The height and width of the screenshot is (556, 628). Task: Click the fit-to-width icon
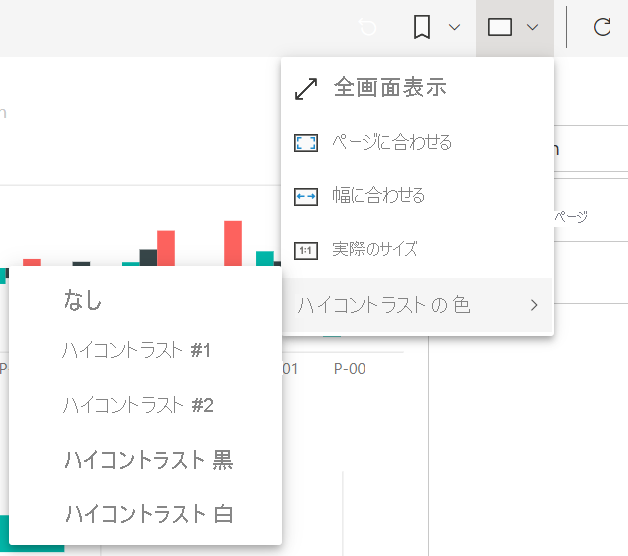coord(306,197)
